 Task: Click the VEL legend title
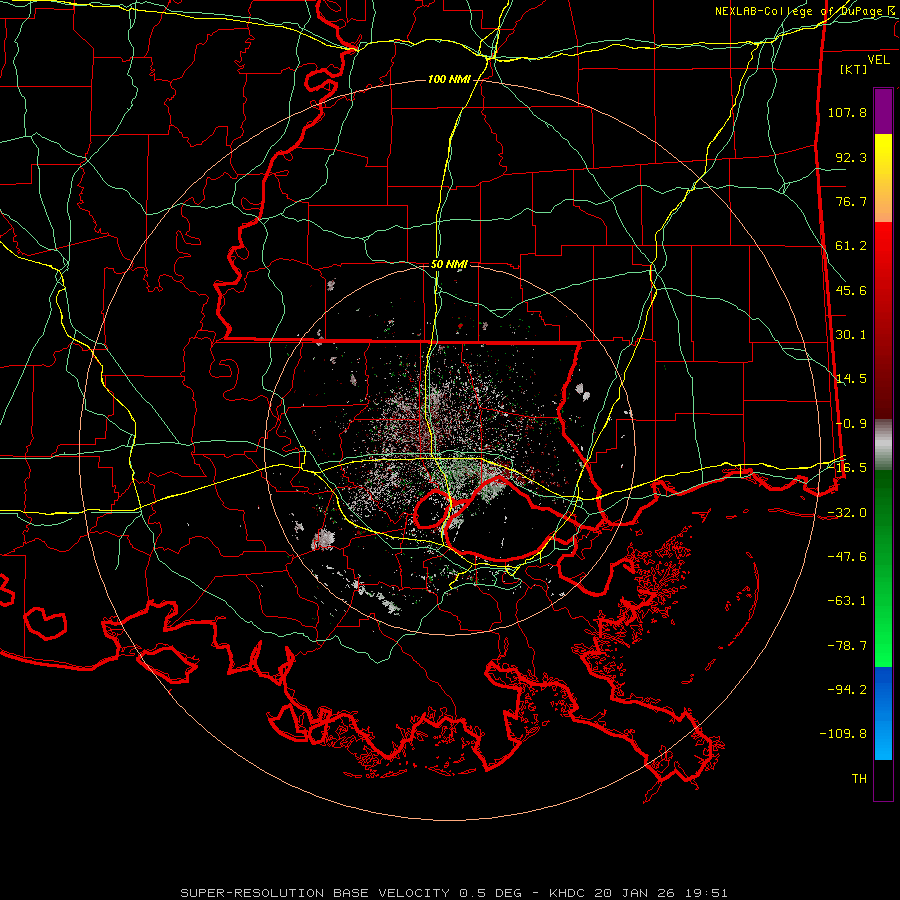pos(879,60)
